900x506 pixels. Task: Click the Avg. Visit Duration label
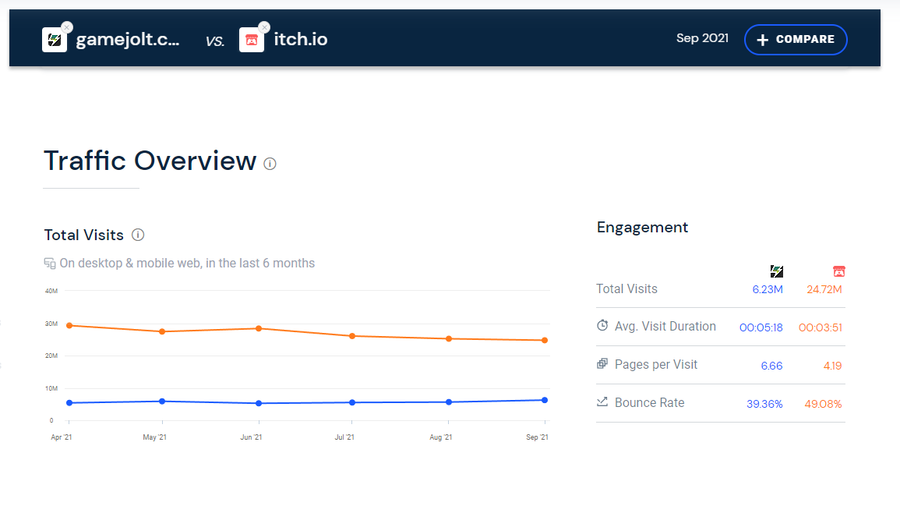point(665,326)
